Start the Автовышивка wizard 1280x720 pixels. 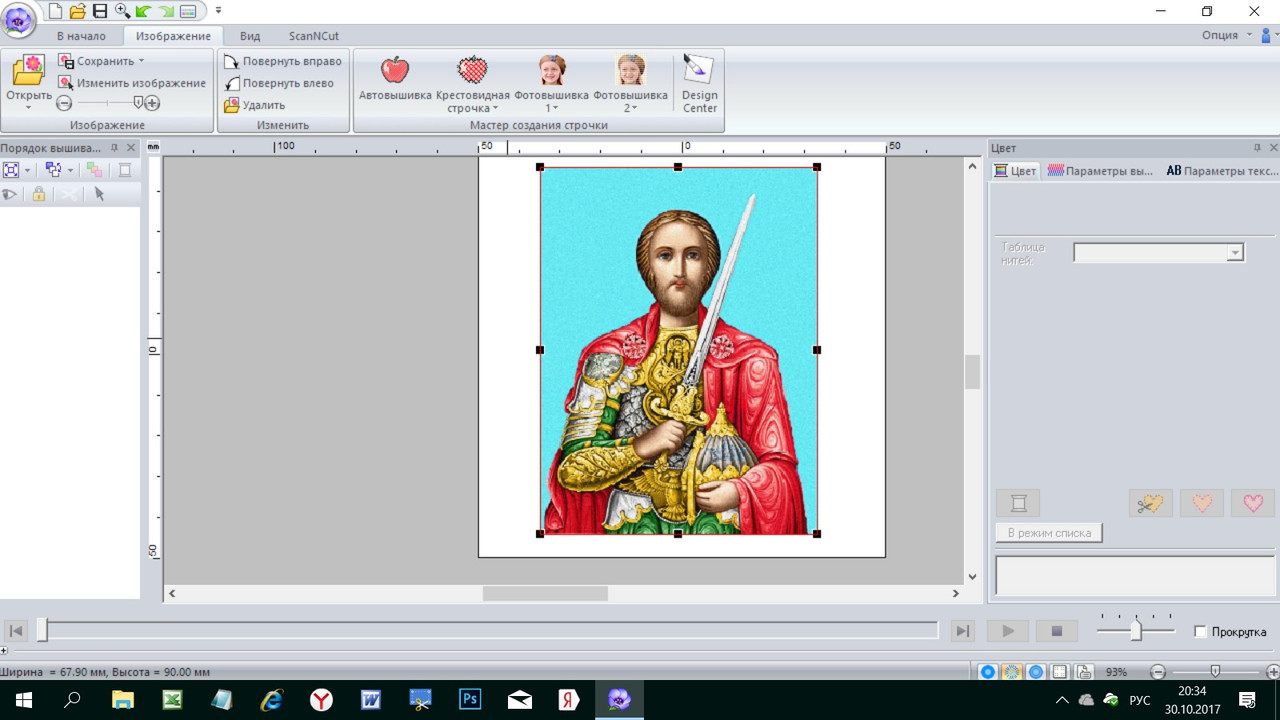[x=395, y=78]
